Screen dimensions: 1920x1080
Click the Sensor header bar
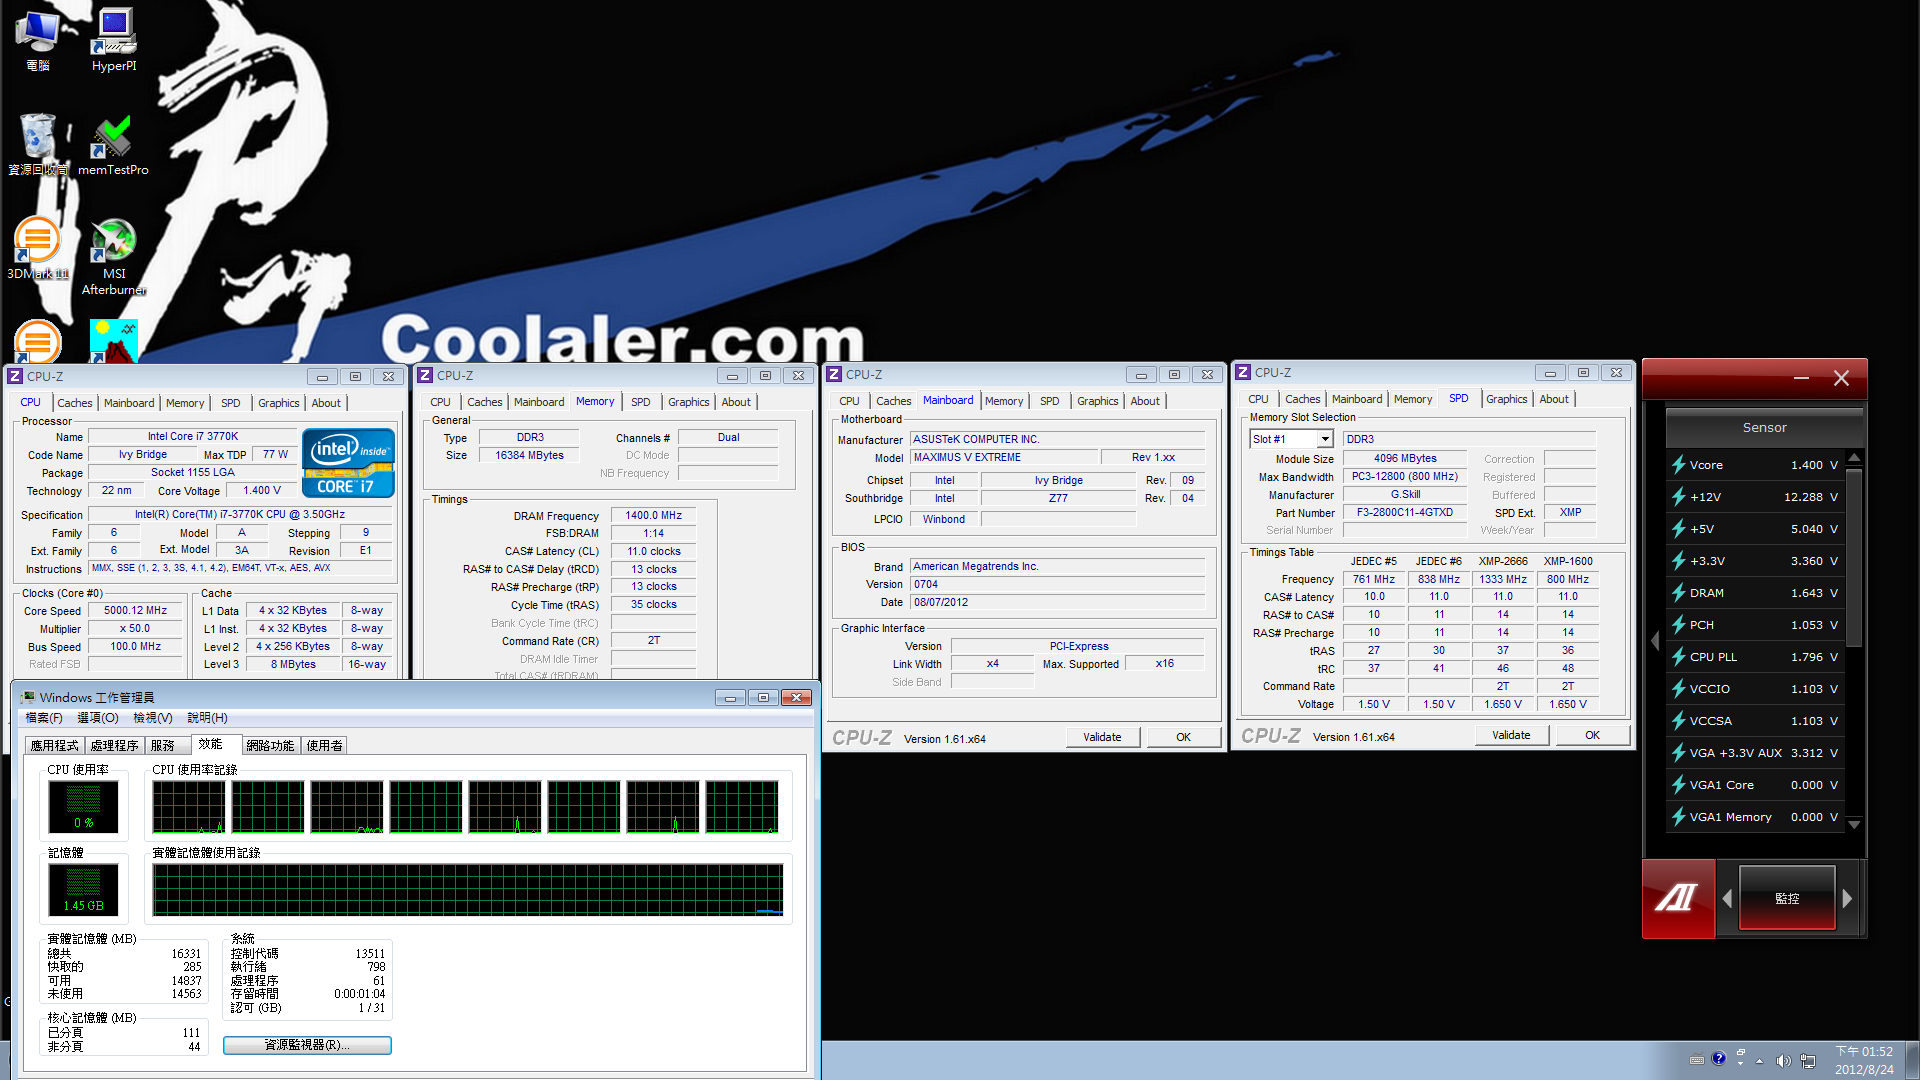(1764, 427)
